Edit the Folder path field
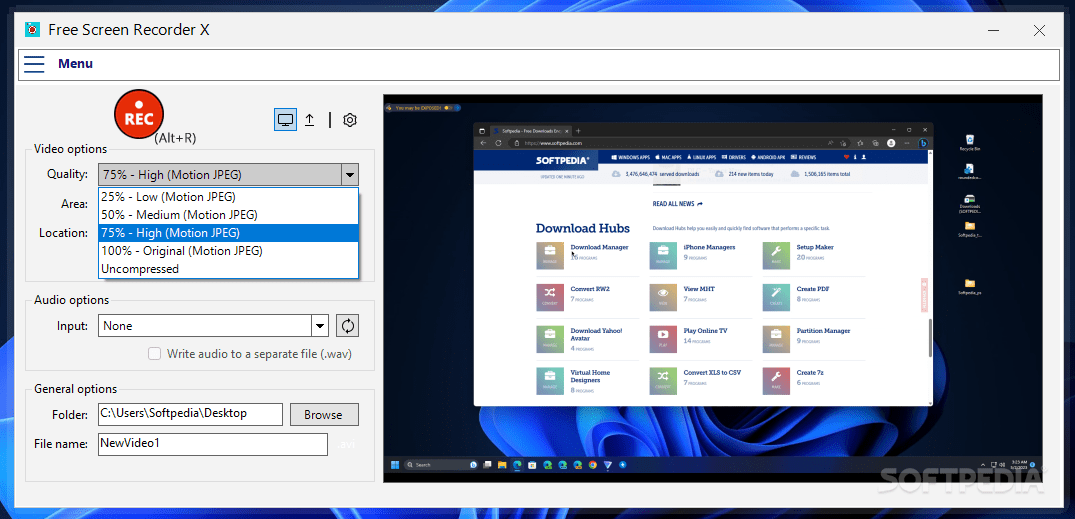The width and height of the screenshot is (1075, 519). tap(191, 414)
